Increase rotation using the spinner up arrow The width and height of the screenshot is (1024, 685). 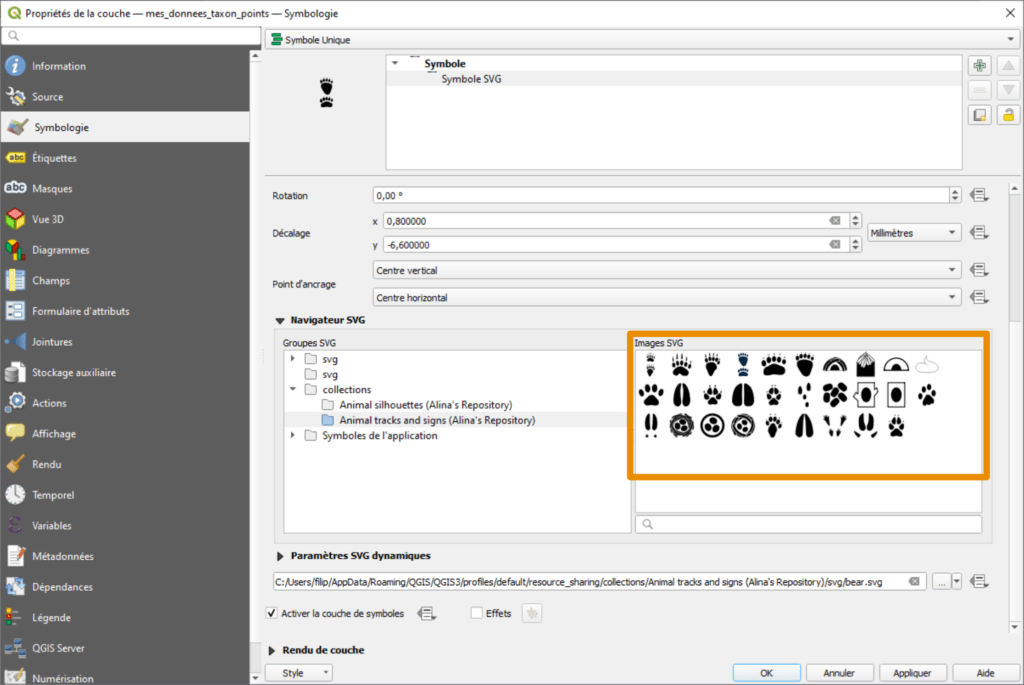click(x=957, y=190)
